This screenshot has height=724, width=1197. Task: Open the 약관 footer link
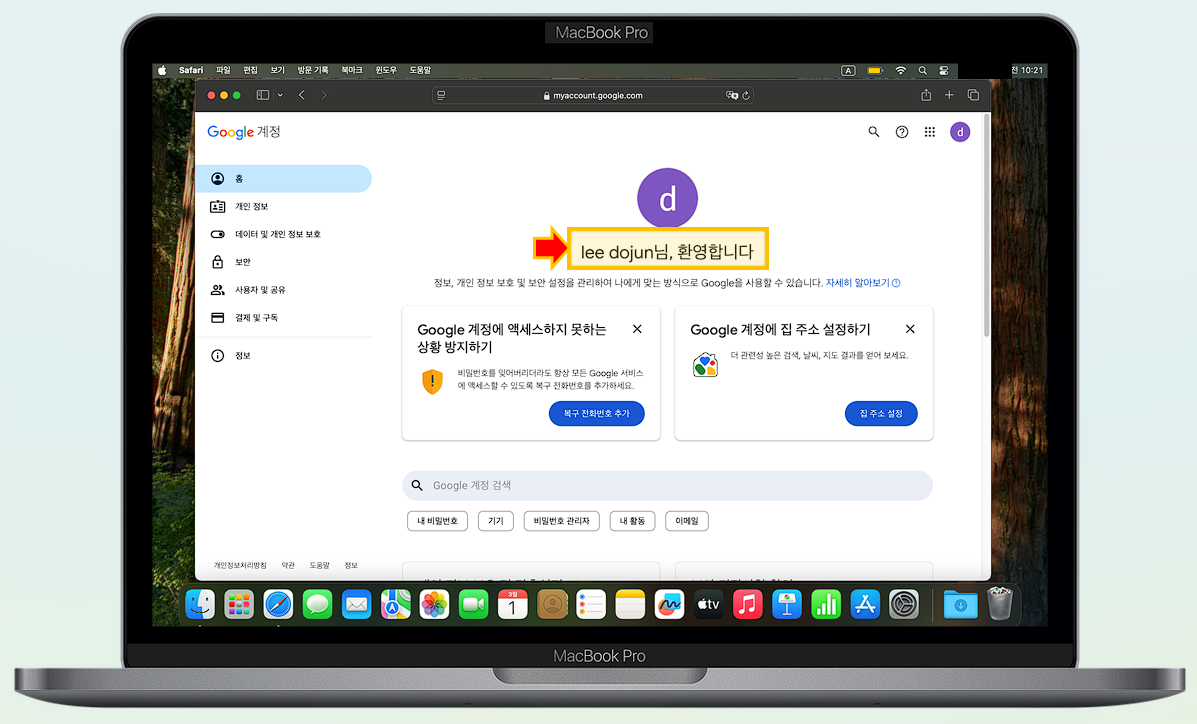point(288,565)
